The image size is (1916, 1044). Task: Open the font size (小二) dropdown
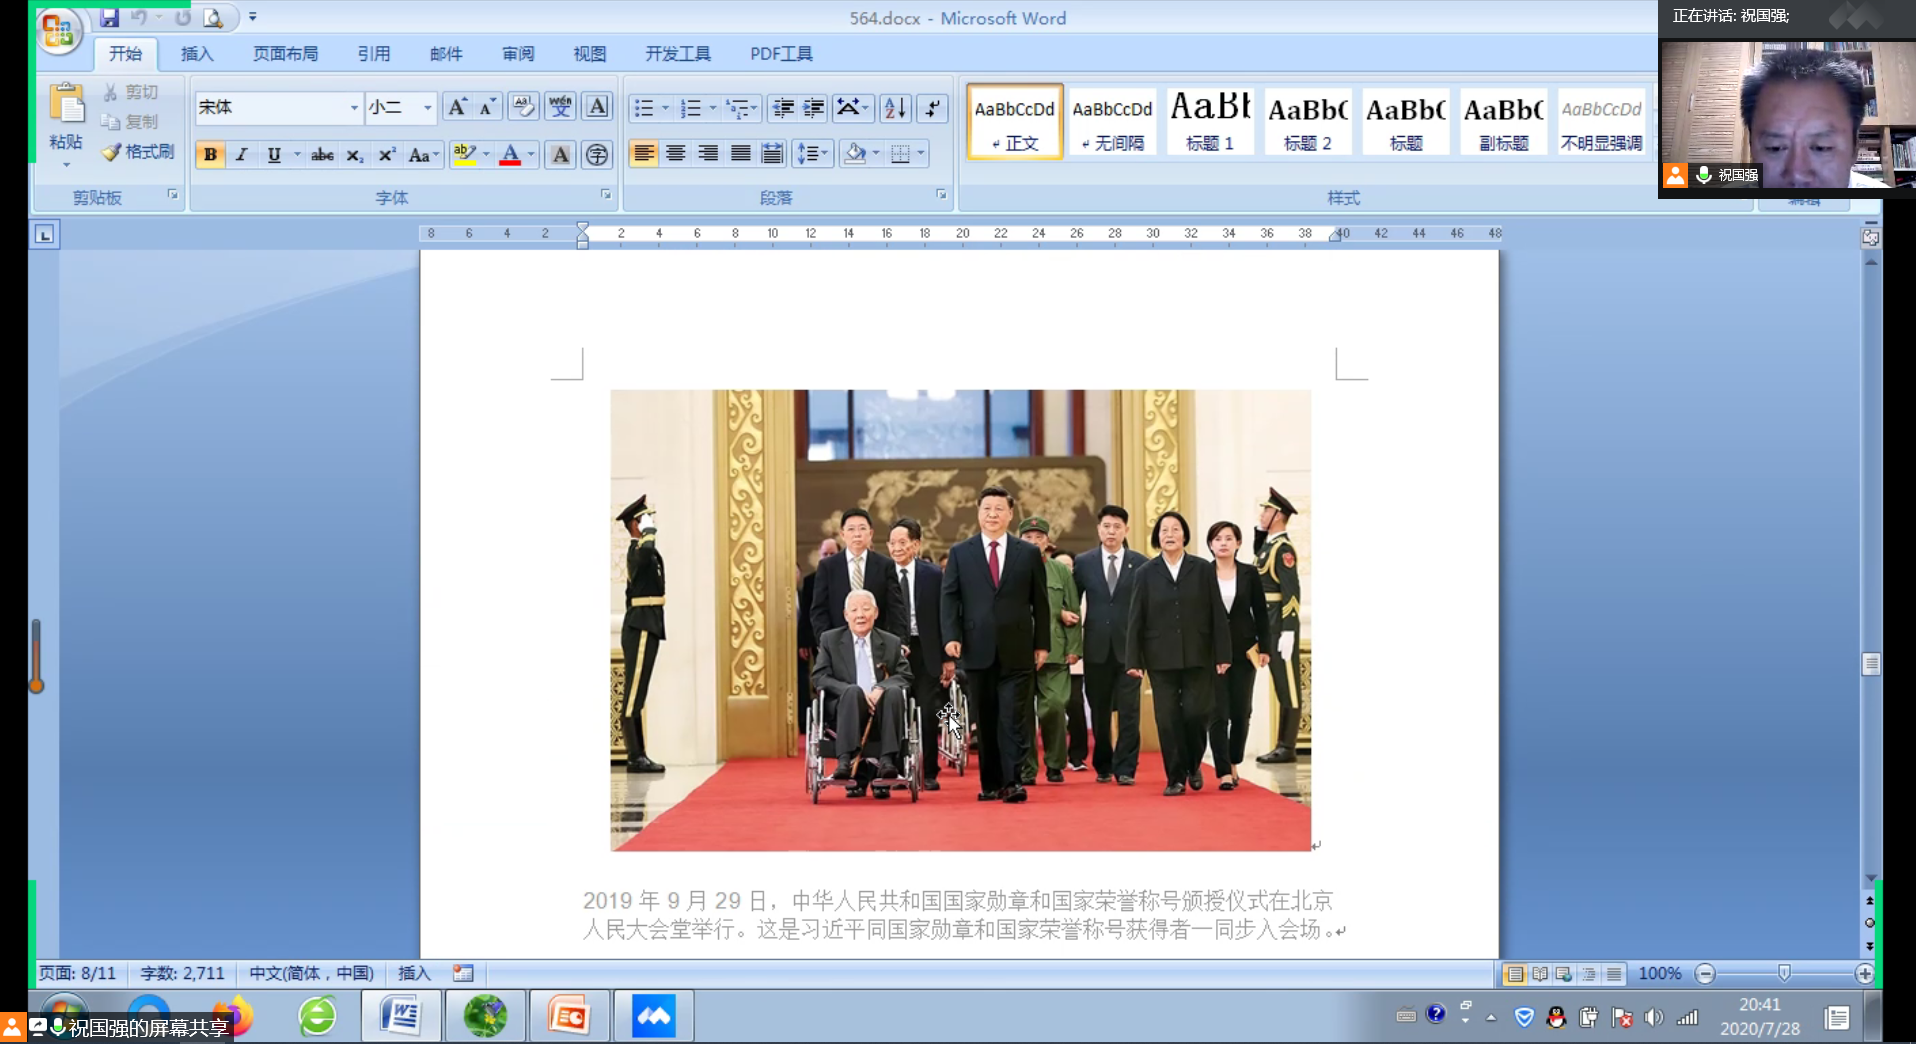(427, 108)
